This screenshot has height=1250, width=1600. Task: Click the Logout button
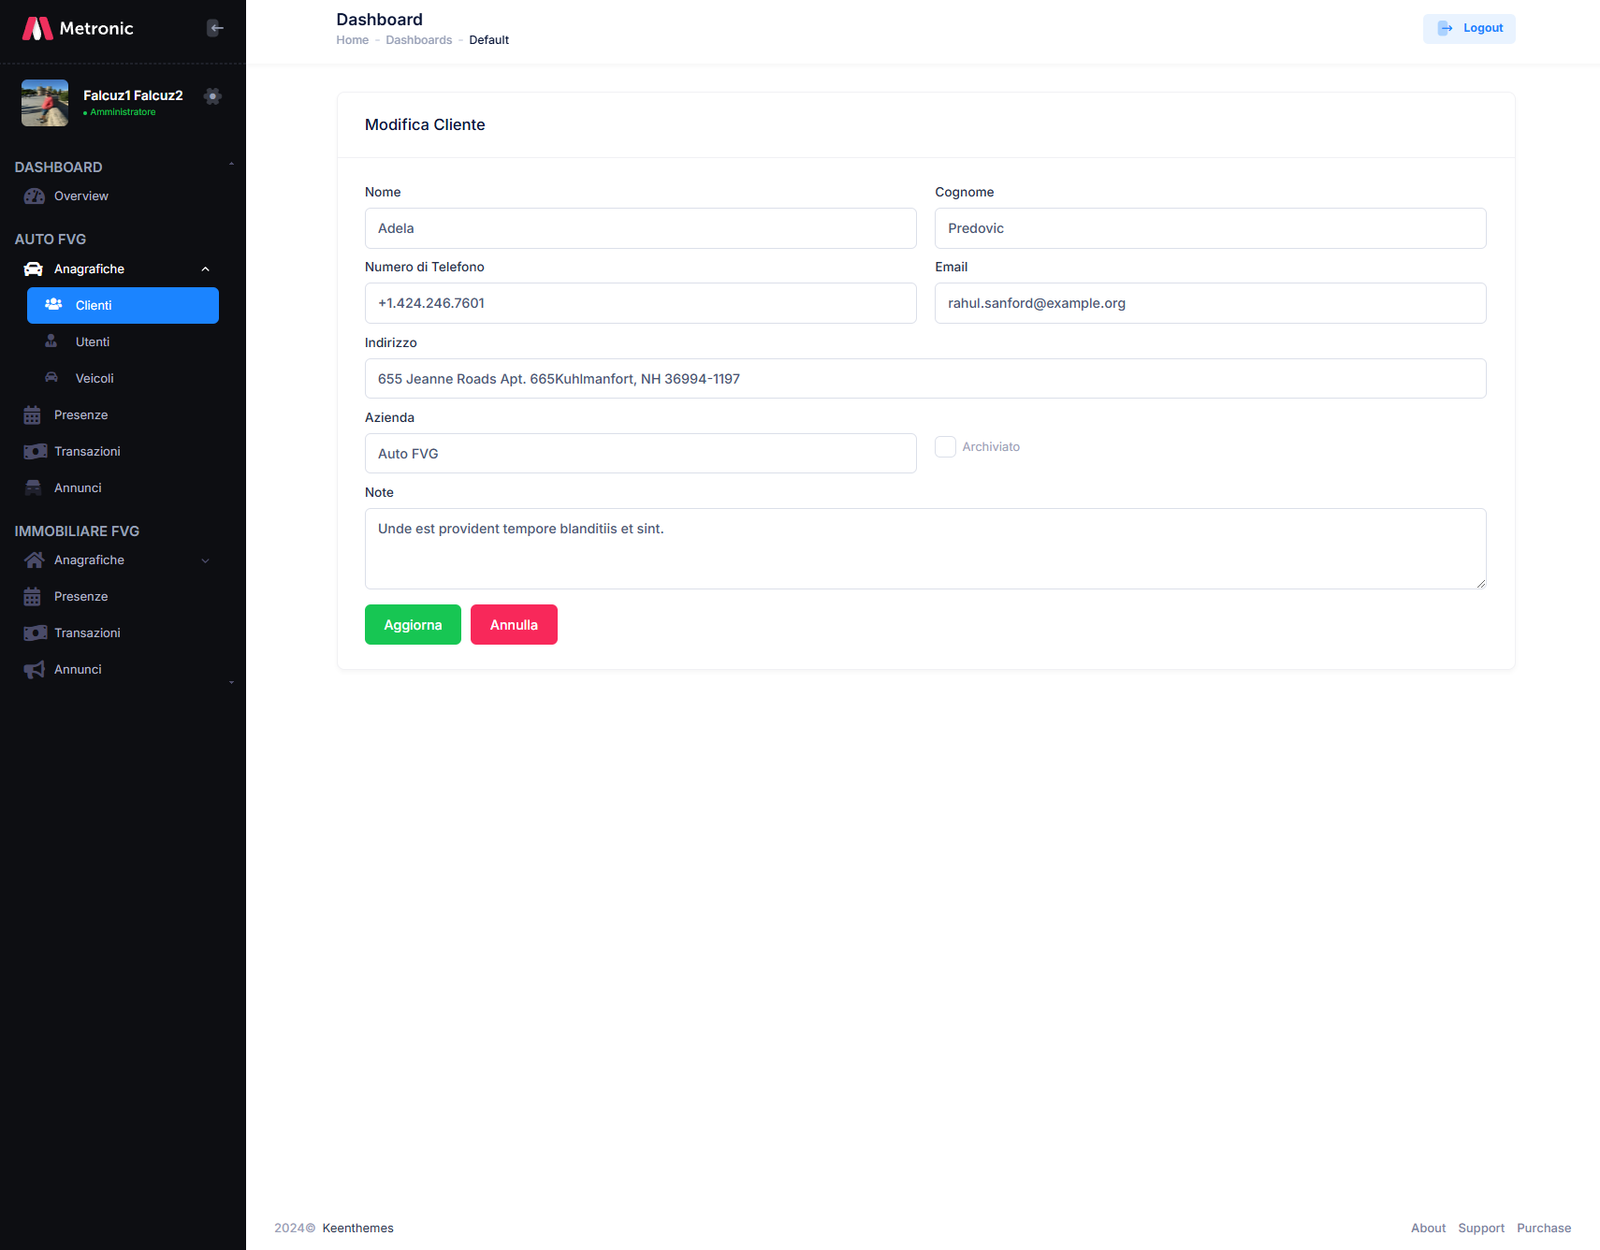tap(1469, 28)
